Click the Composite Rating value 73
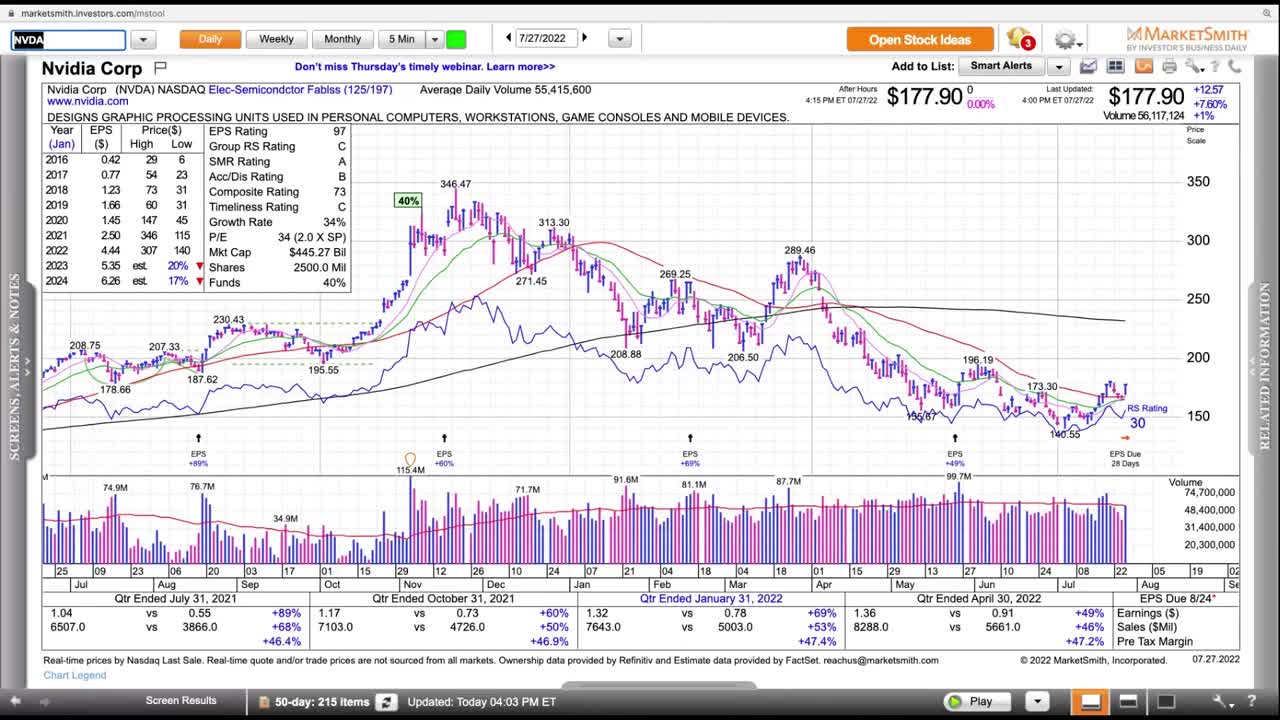The height and width of the screenshot is (720, 1280). (339, 192)
